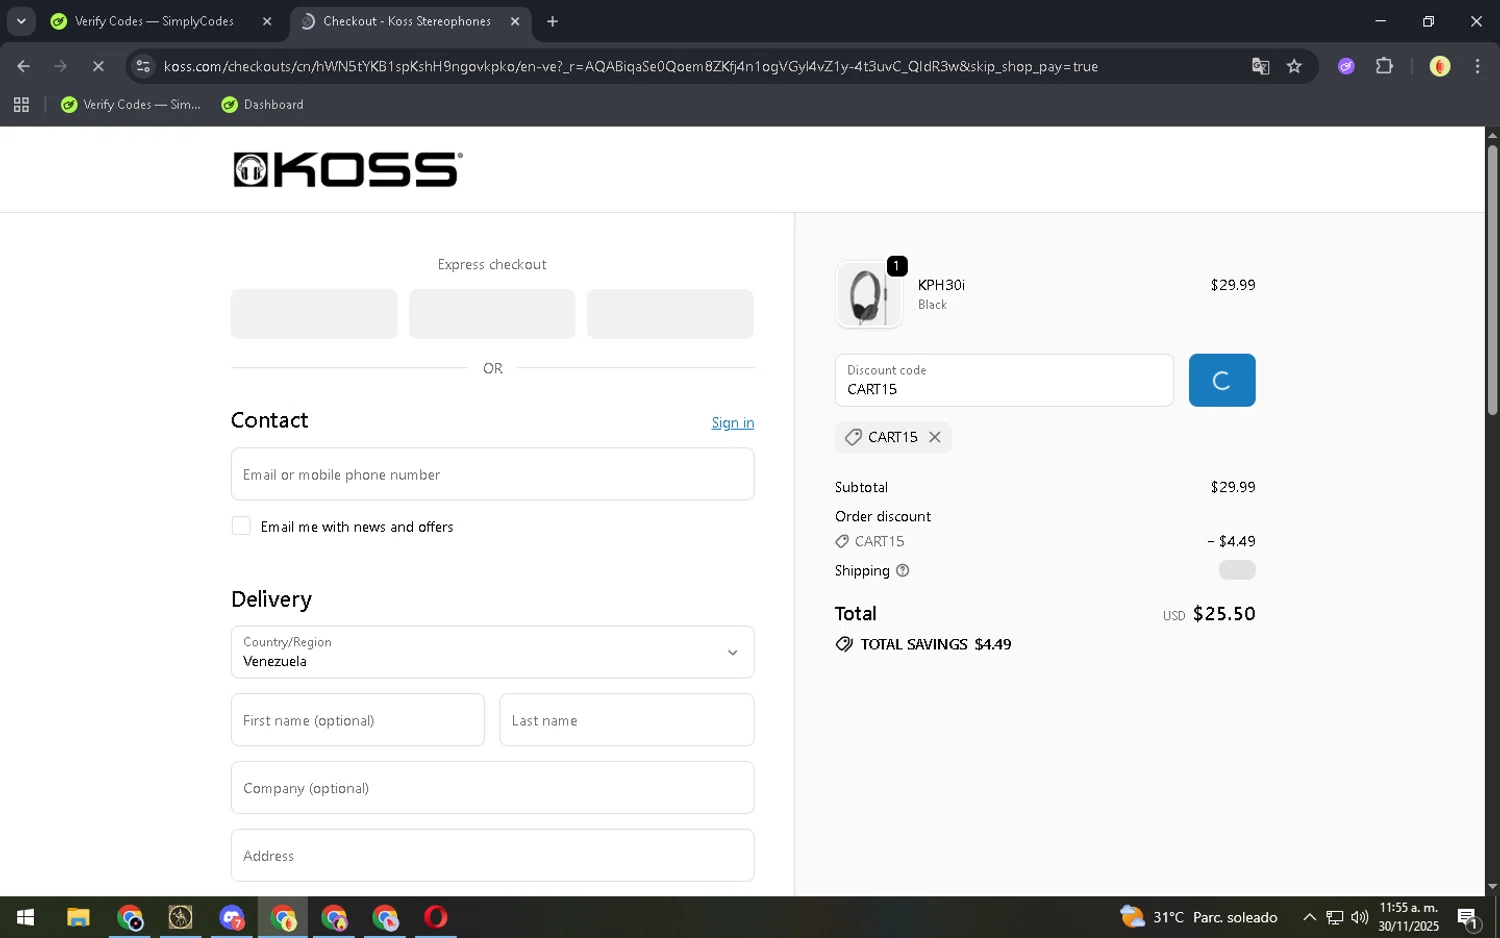Click the KPH30i headphone thumbnail
Viewport: 1500px width, 938px height.
[x=868, y=295]
